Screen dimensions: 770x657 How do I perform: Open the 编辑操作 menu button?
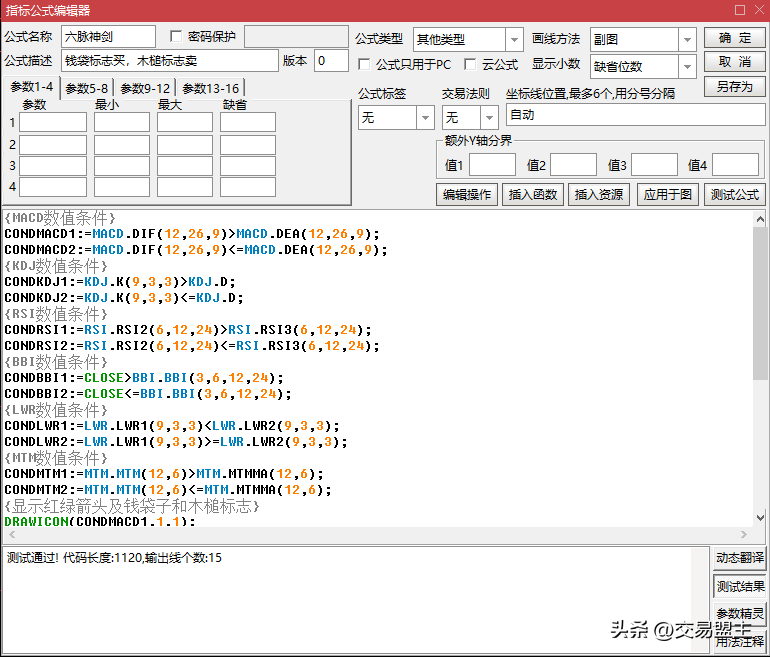[467, 194]
